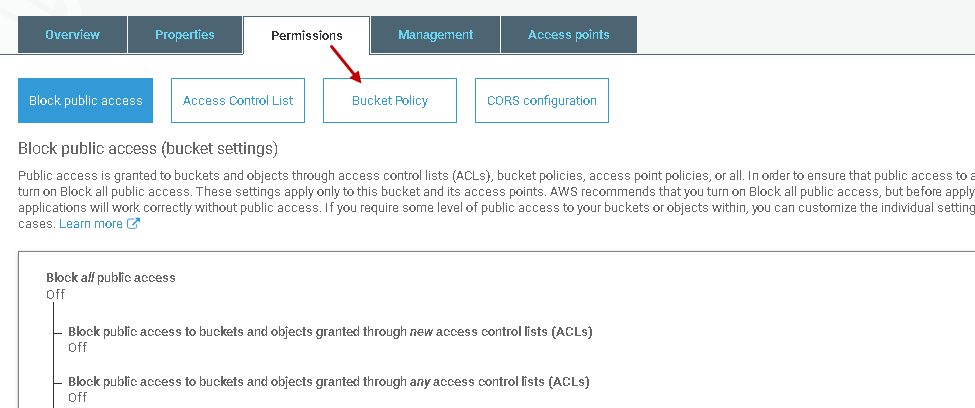Switch to the Properties tab
Image resolution: width=975 pixels, height=408 pixels.
(x=185, y=35)
